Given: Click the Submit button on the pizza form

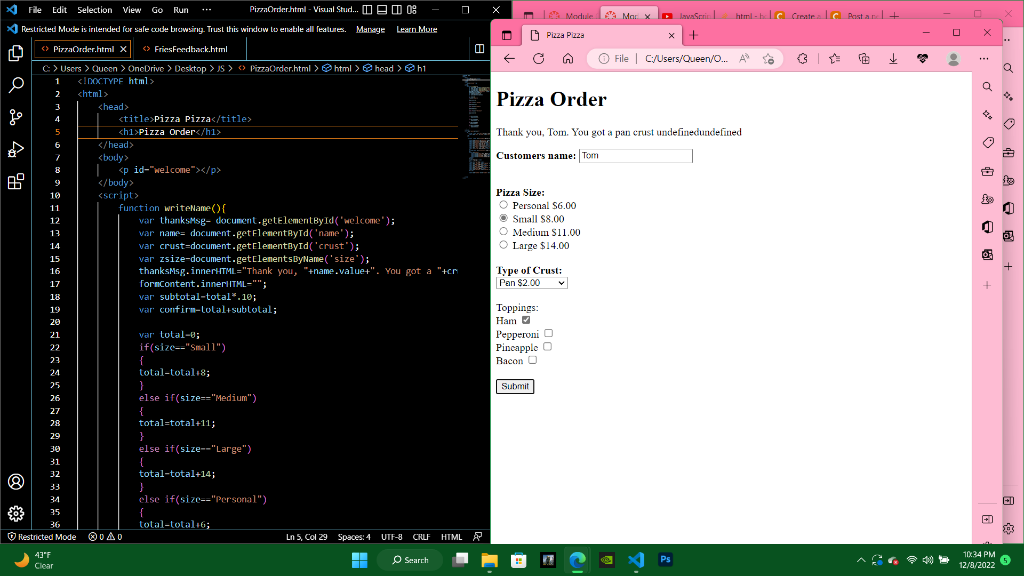Looking at the screenshot, I should [x=514, y=386].
